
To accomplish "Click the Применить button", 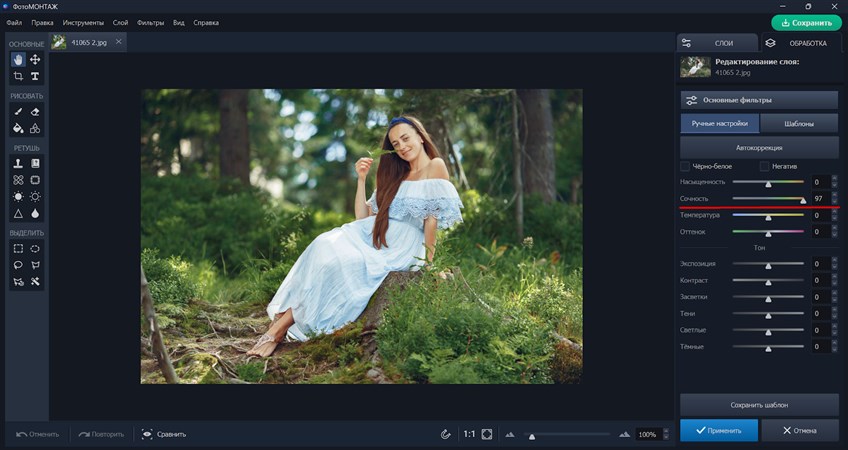I will click(718, 430).
